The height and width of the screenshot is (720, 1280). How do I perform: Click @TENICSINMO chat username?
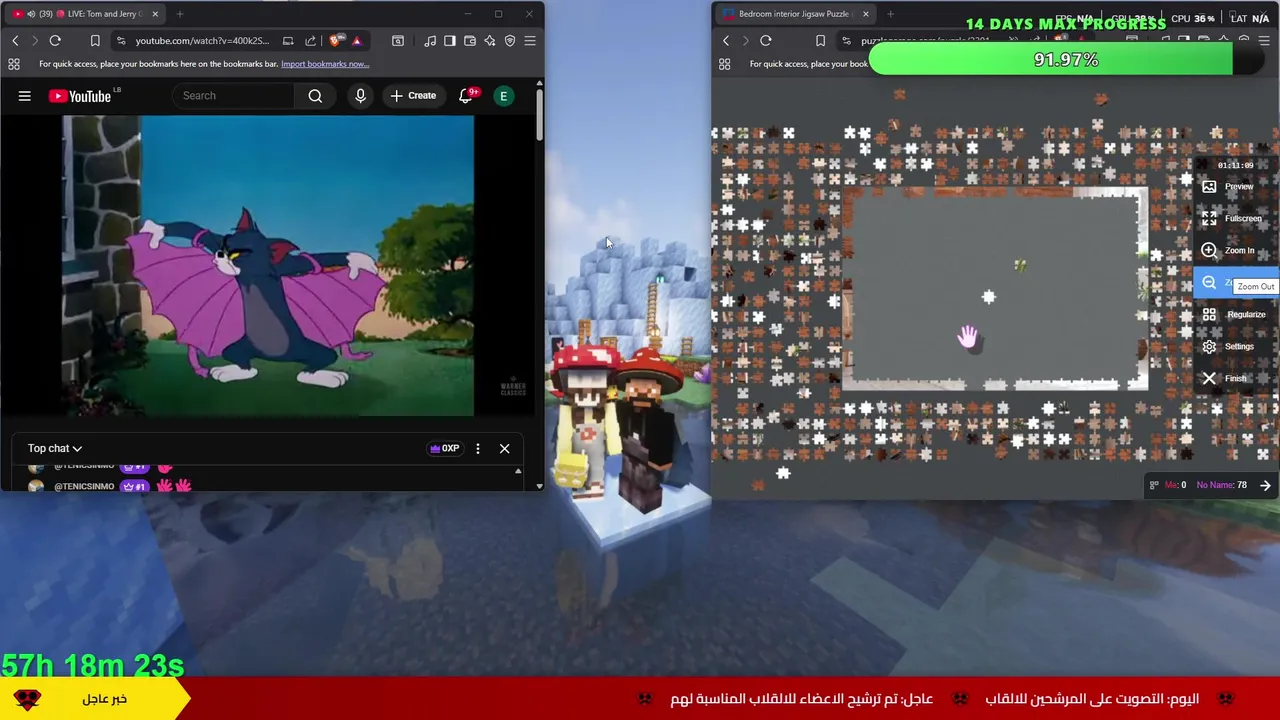coord(84,486)
